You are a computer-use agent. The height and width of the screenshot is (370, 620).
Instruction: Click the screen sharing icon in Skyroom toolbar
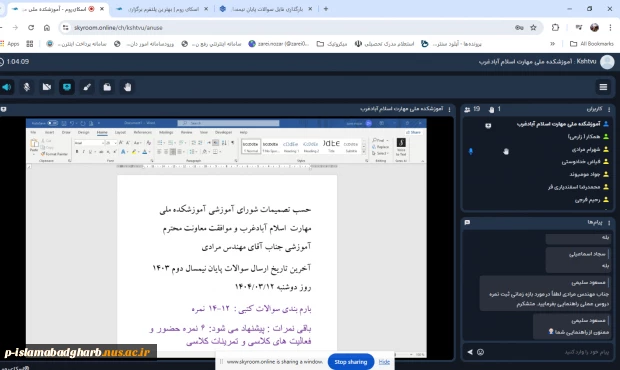coord(67,87)
